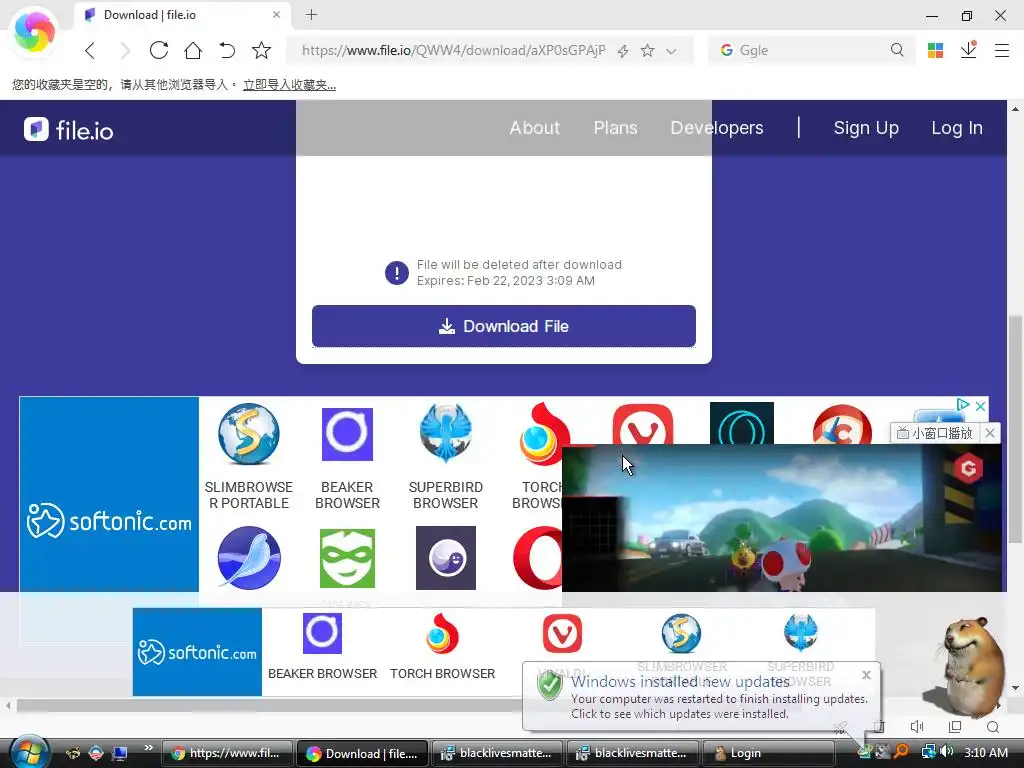
Task: Click the taskbar clock showing 3:10 AM
Action: click(x=985, y=752)
